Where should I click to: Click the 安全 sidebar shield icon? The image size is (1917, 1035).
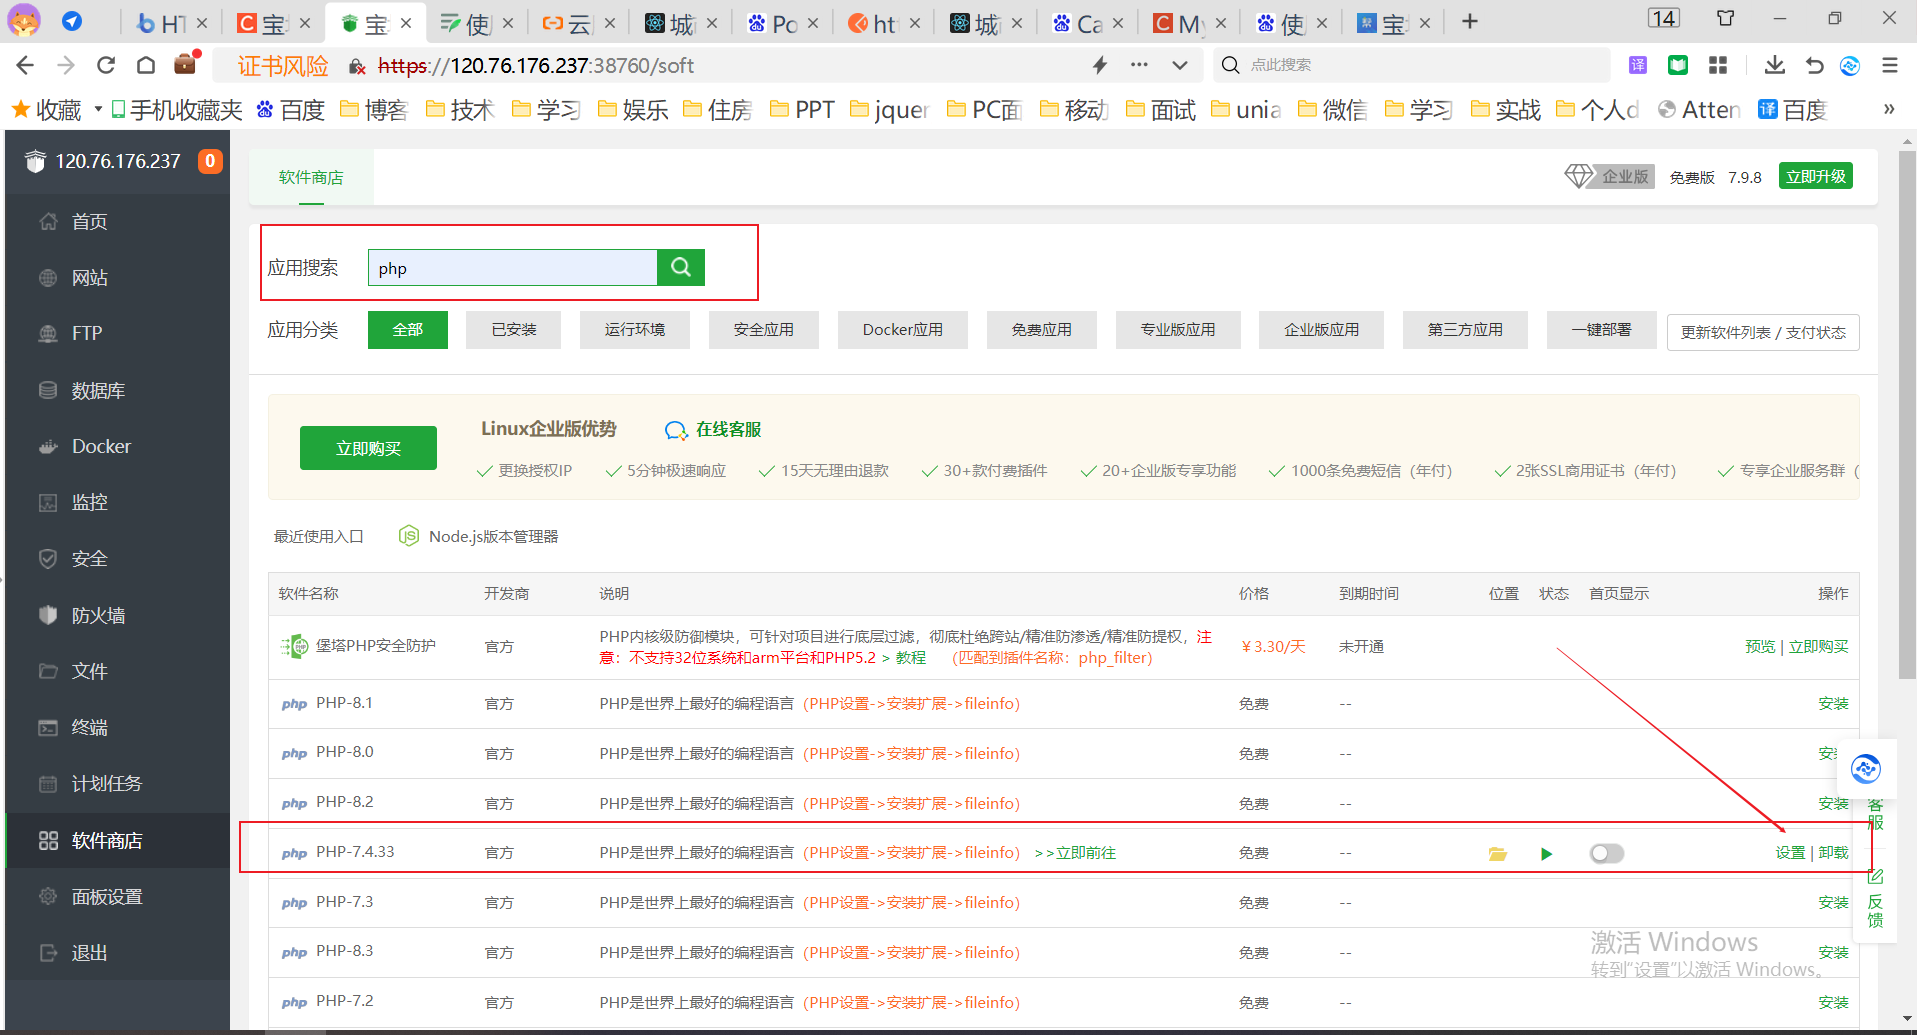point(48,558)
